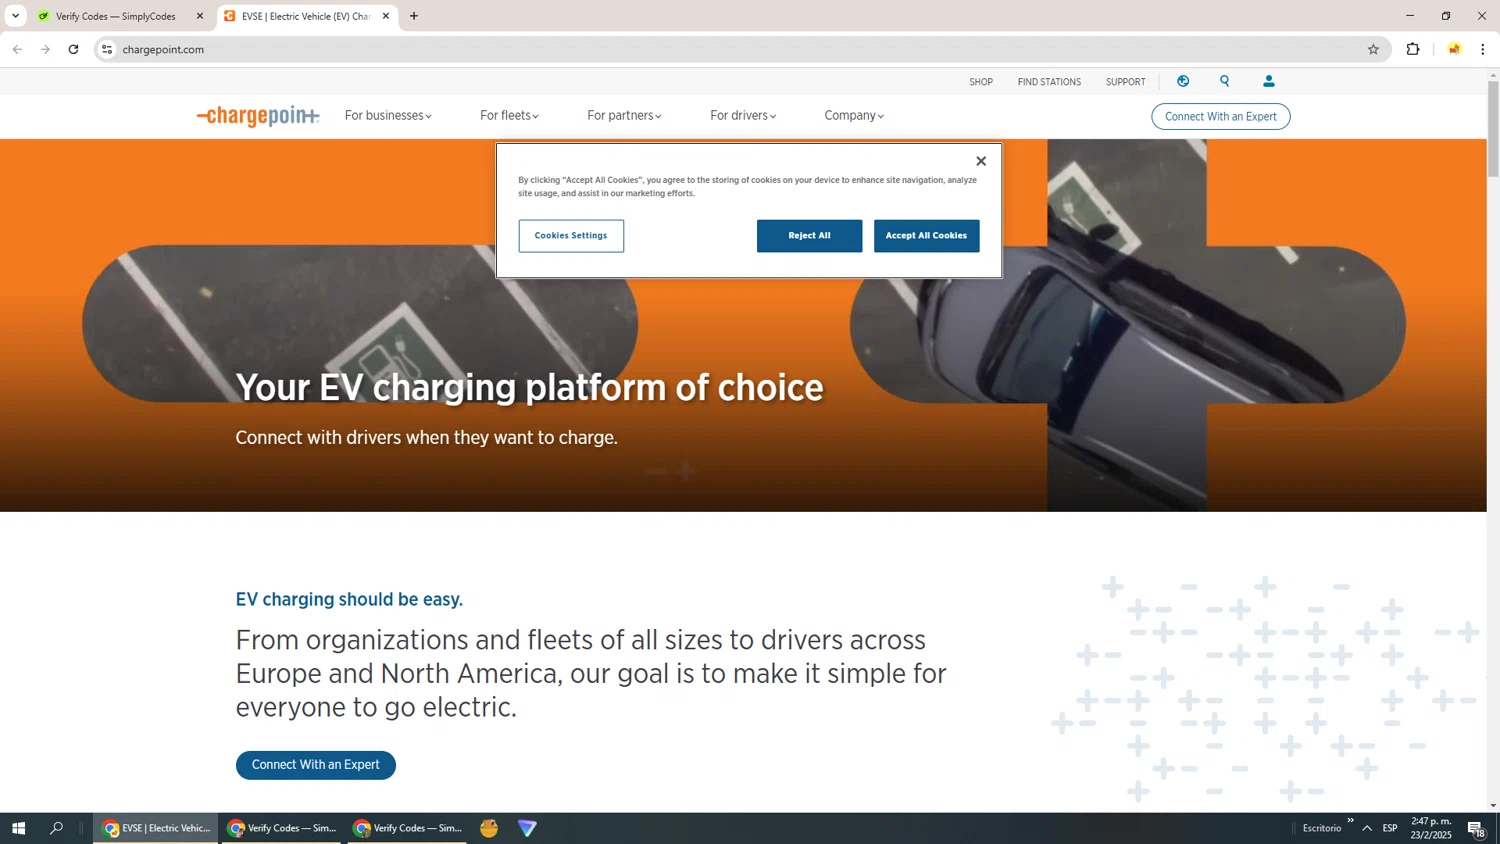Open the site search magnifier icon
Viewport: 1500px width, 844px height.
(1225, 81)
